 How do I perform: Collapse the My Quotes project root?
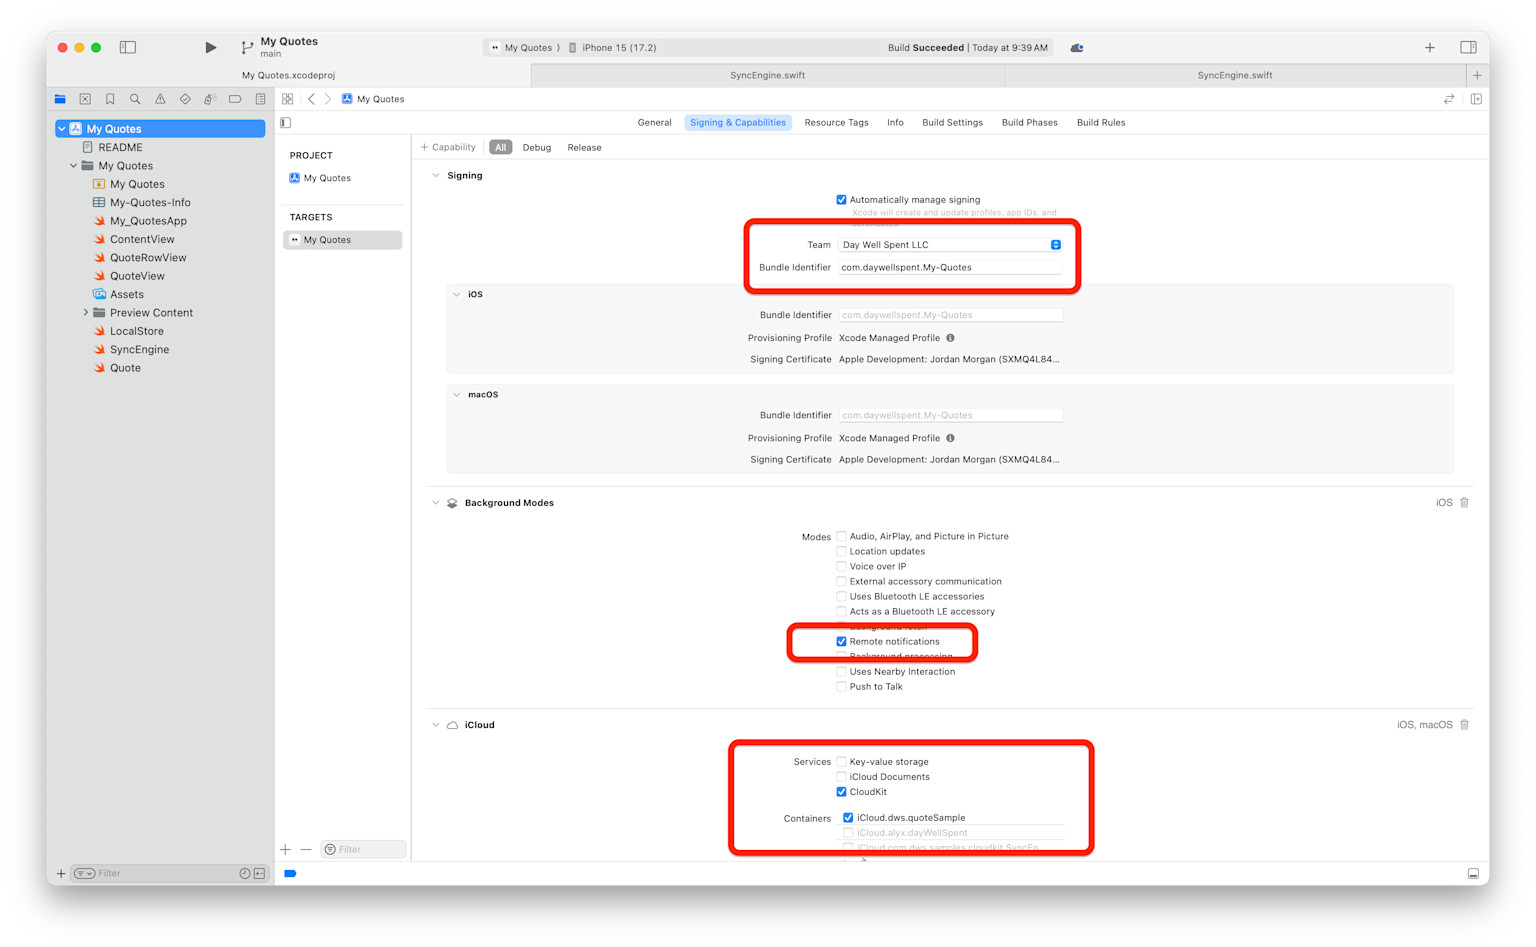[x=62, y=129]
